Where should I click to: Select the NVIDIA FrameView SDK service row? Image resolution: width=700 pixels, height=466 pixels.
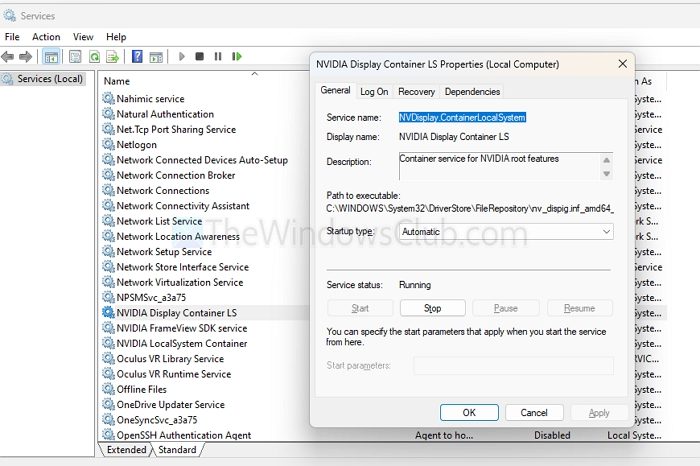(181, 328)
